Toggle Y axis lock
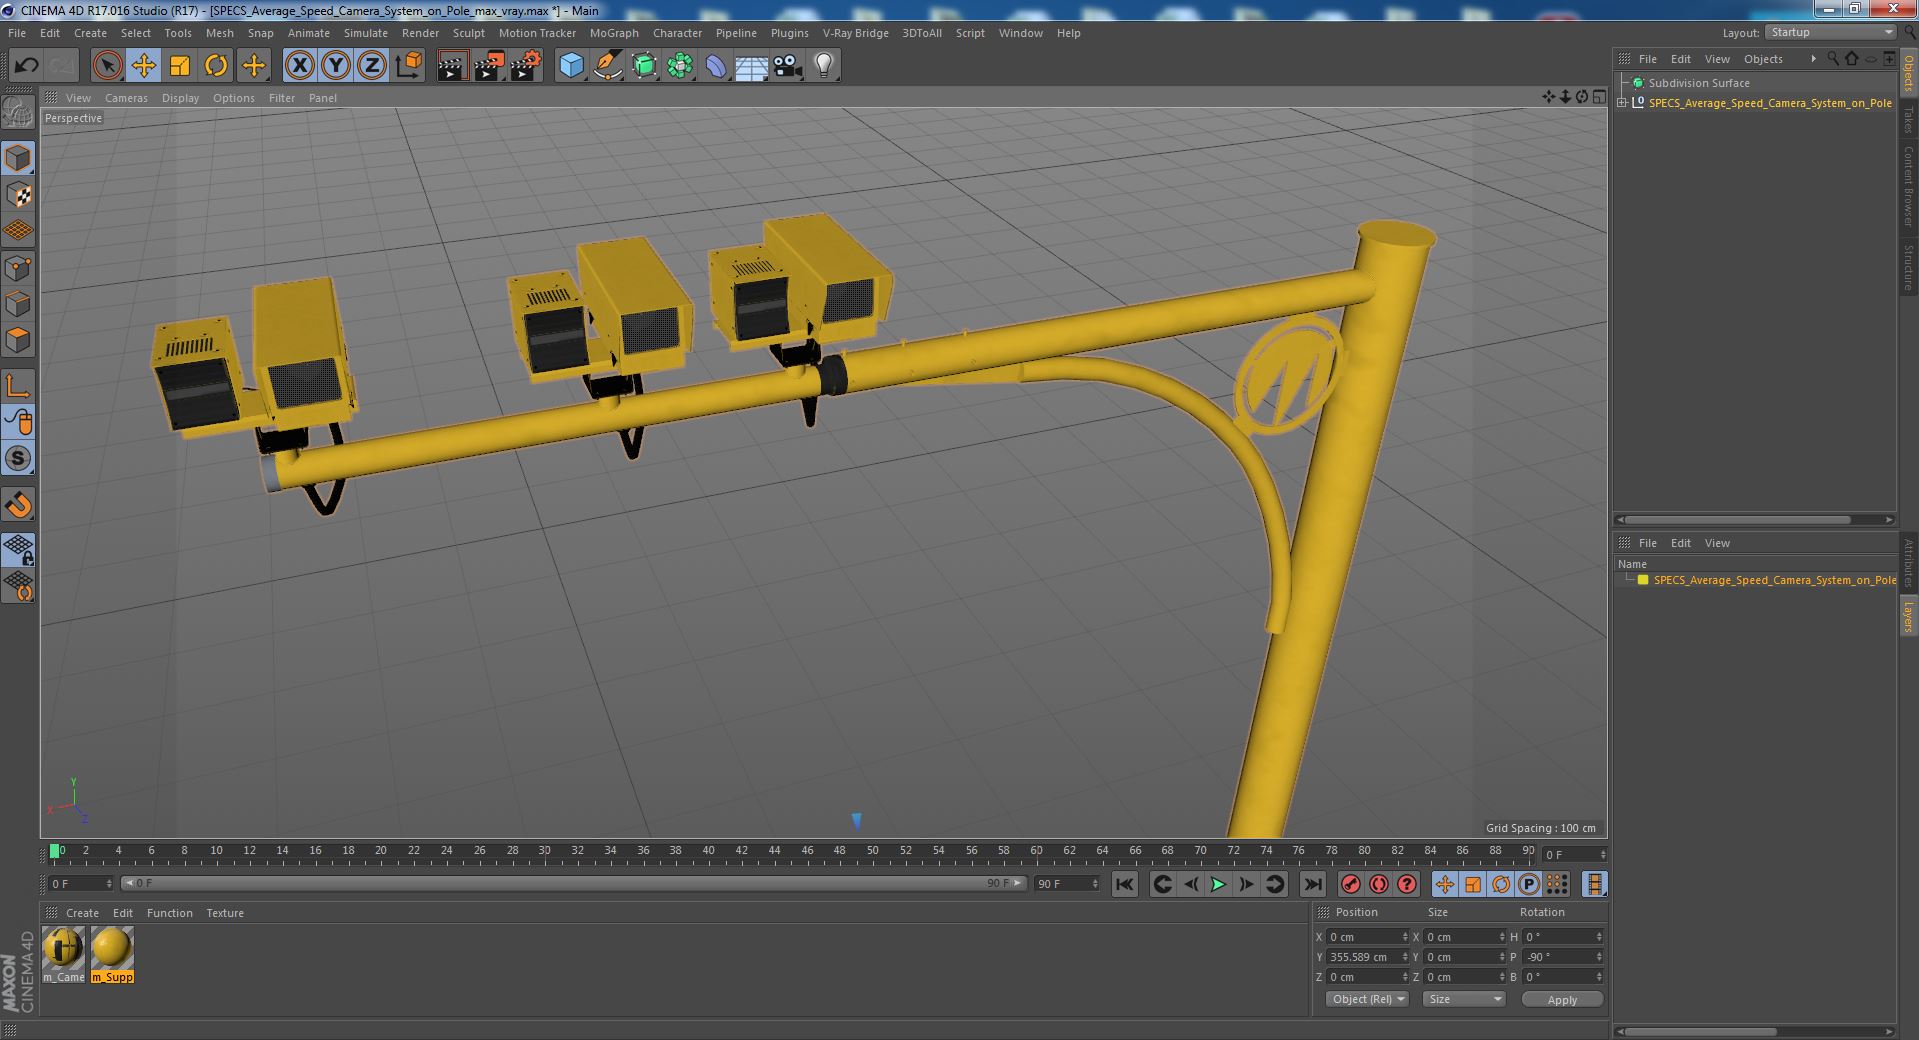Image resolution: width=1919 pixels, height=1040 pixels. click(x=336, y=66)
